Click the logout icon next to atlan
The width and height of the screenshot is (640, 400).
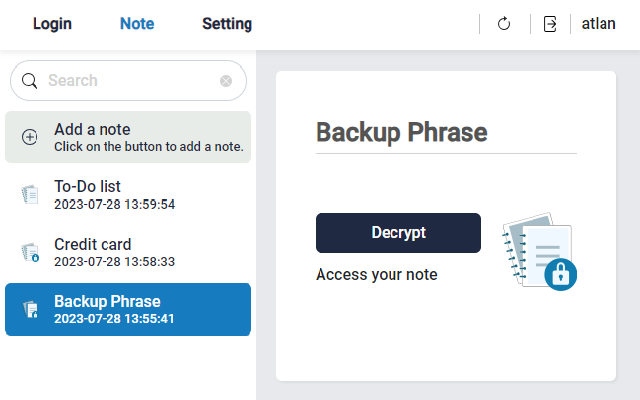click(x=550, y=24)
